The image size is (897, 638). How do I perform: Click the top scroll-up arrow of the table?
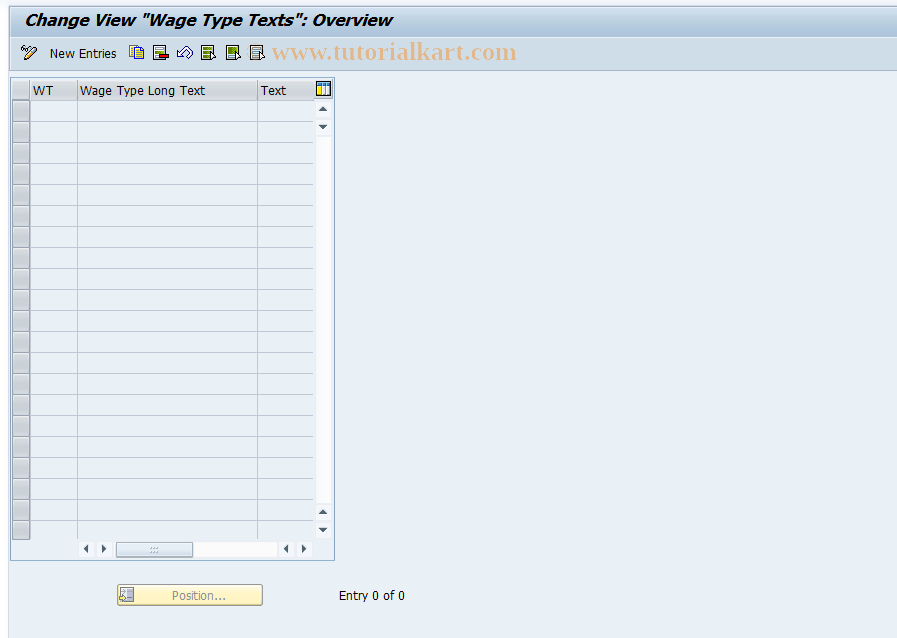point(323,109)
